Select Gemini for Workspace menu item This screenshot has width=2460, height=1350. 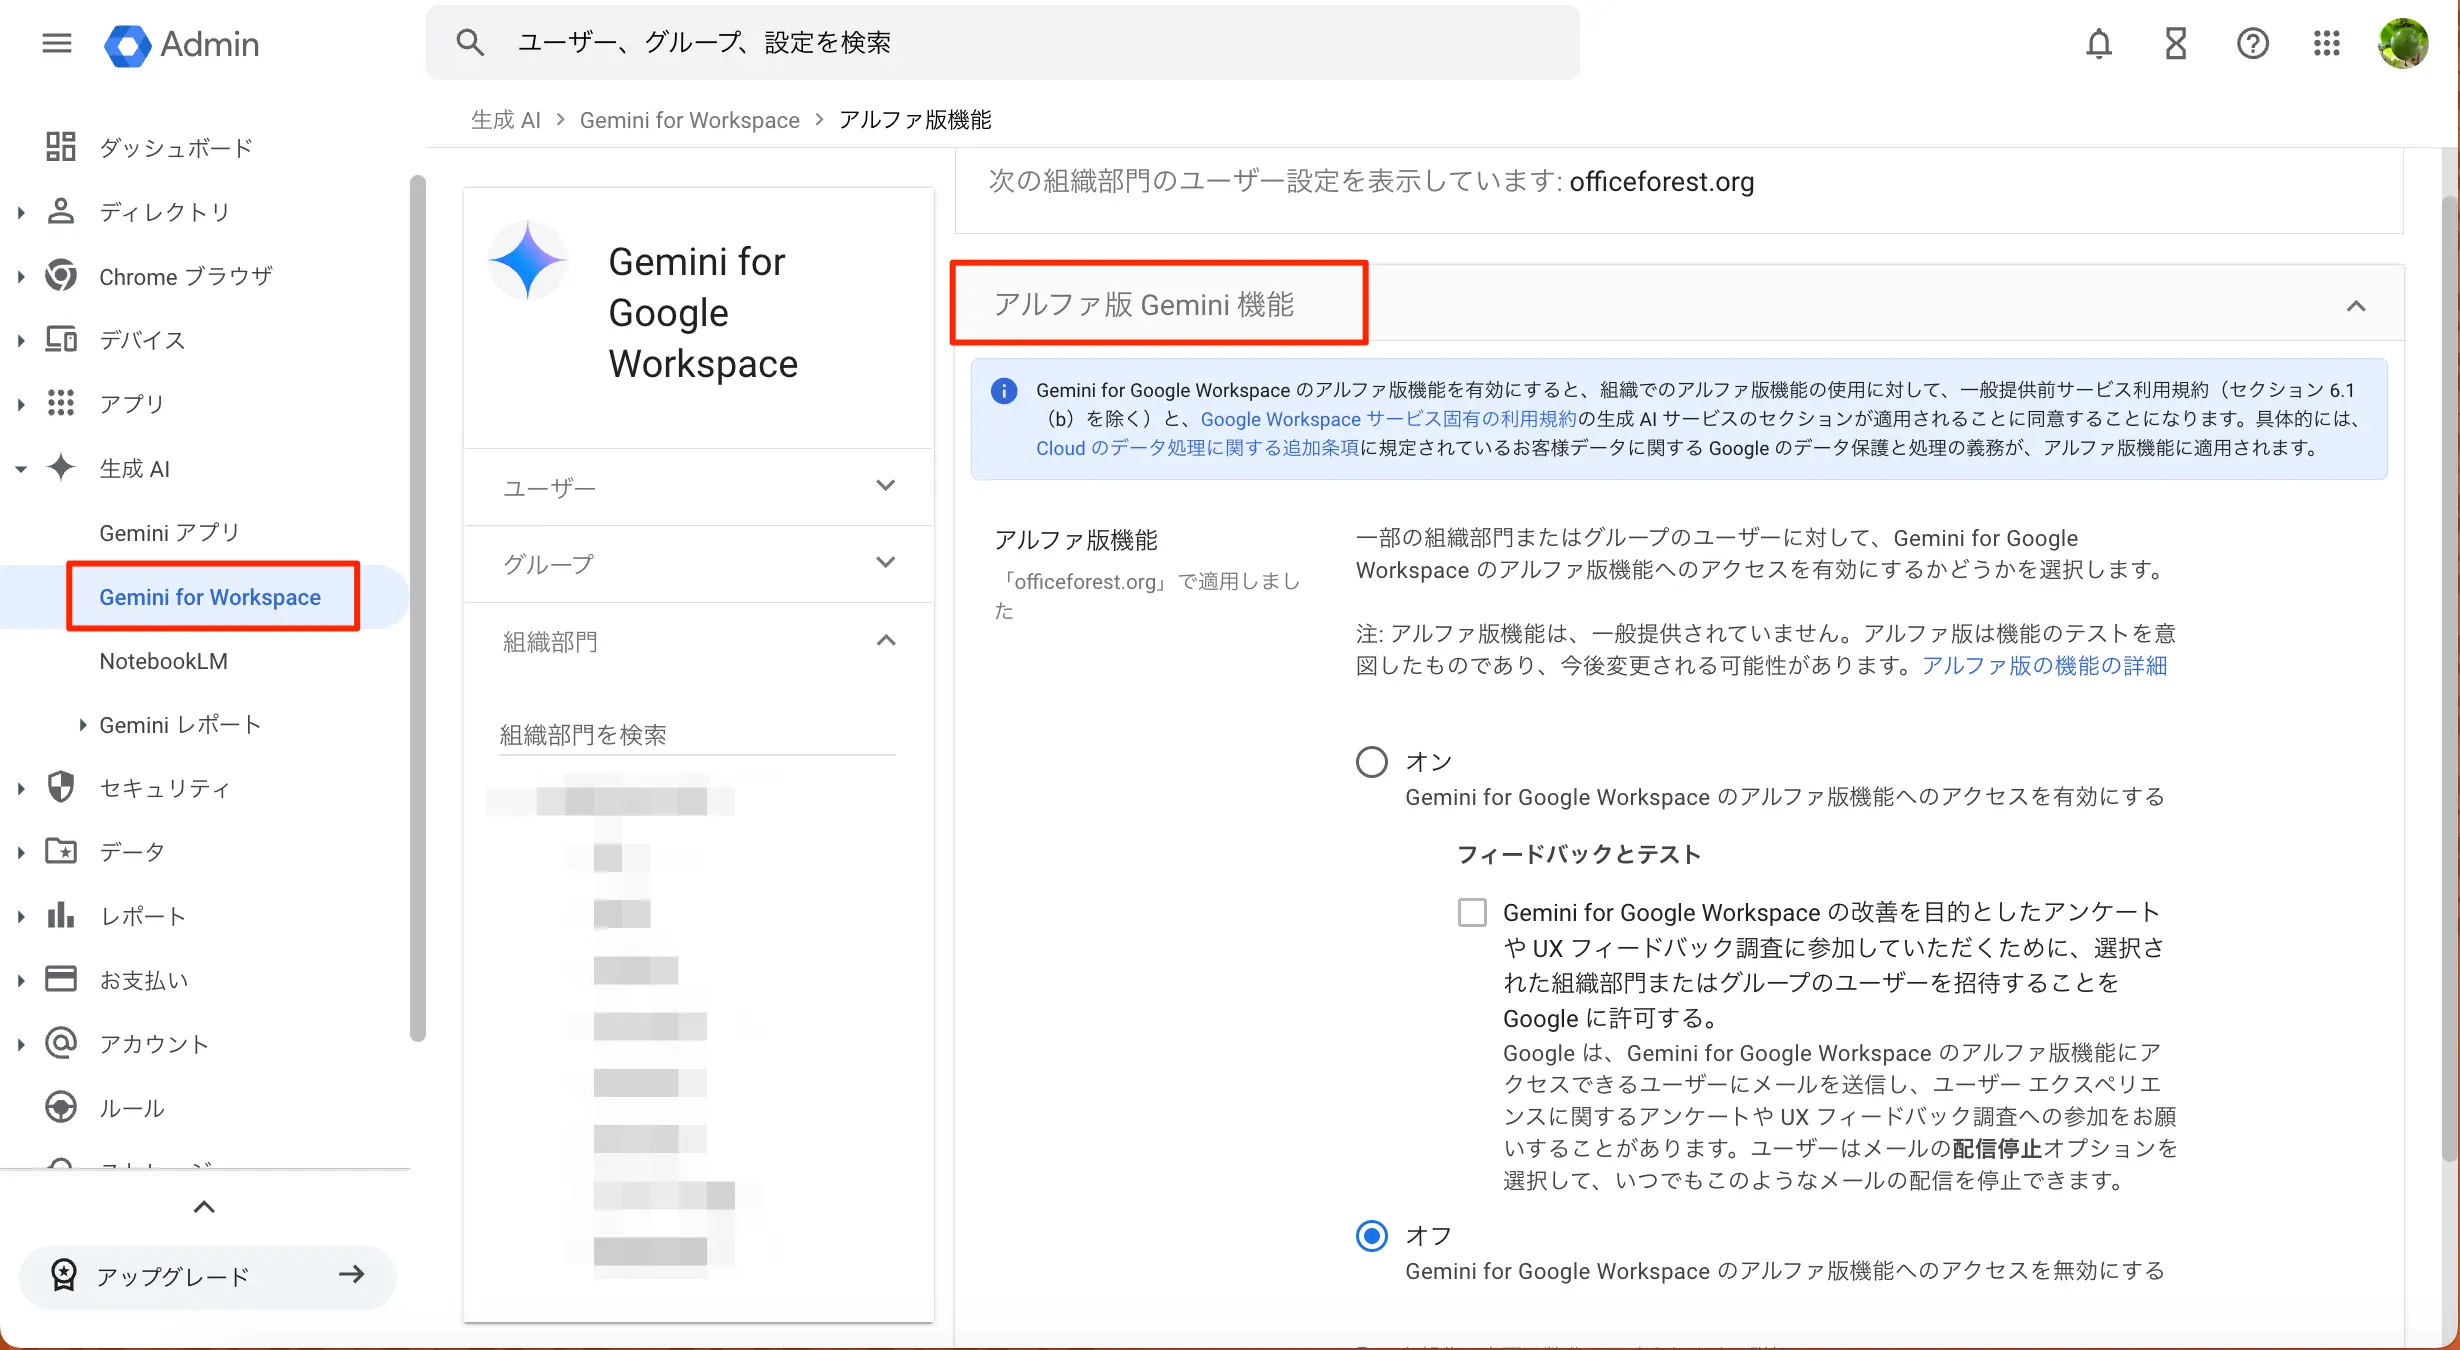point(210,597)
